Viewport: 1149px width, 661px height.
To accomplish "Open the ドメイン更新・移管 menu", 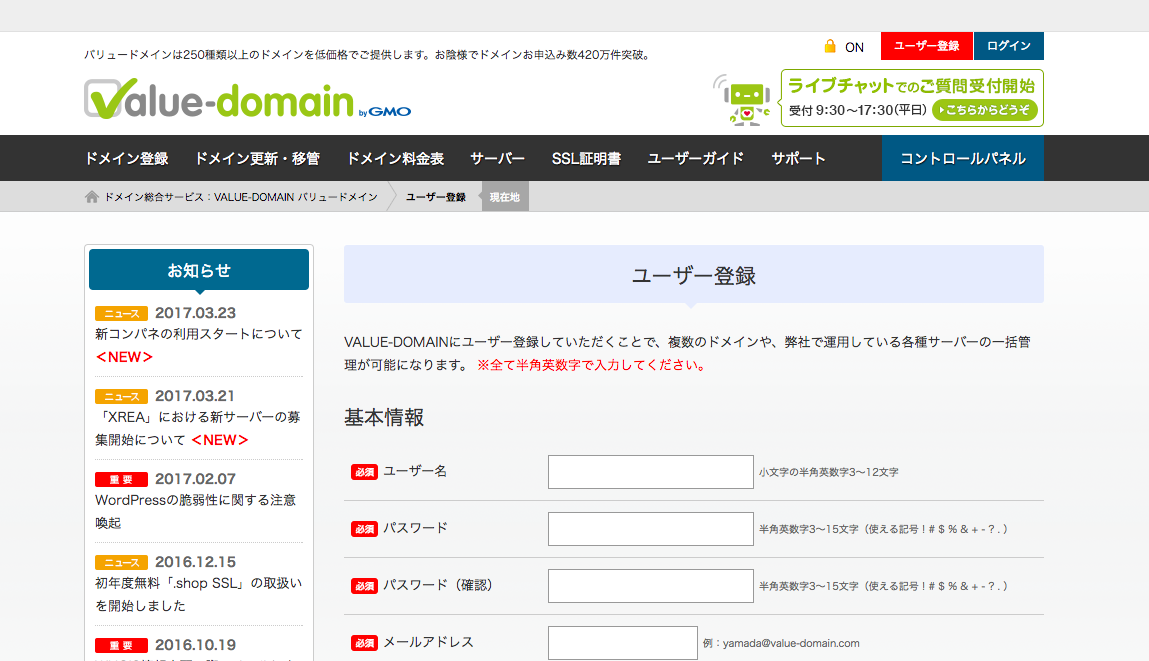I will click(x=257, y=158).
